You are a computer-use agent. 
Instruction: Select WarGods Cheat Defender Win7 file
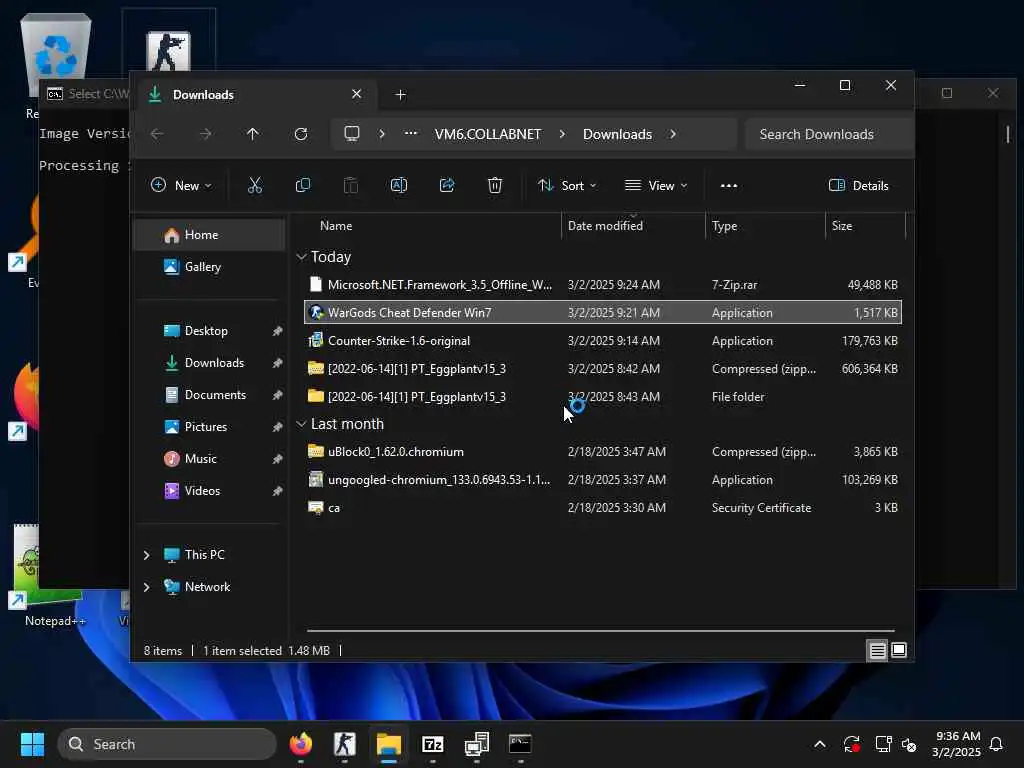(x=603, y=313)
